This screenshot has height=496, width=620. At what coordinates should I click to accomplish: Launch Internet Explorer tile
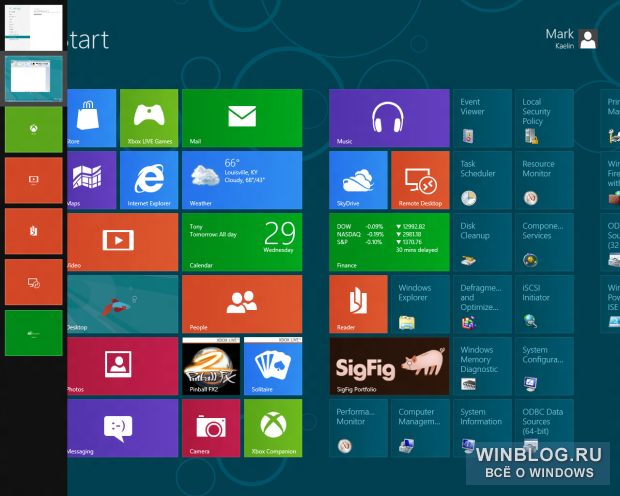149,180
